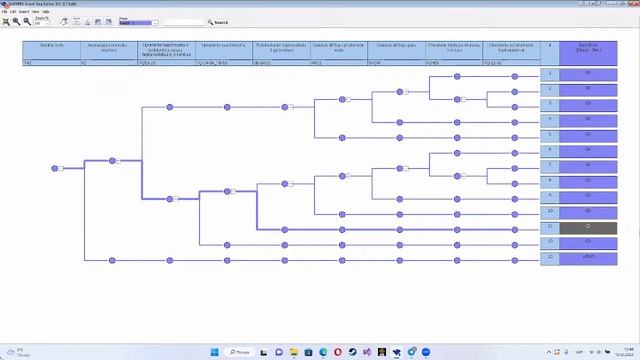Select last node on highlighted sequence 11 branch
Image resolution: width=640 pixels, height=360 pixels.
point(515,230)
